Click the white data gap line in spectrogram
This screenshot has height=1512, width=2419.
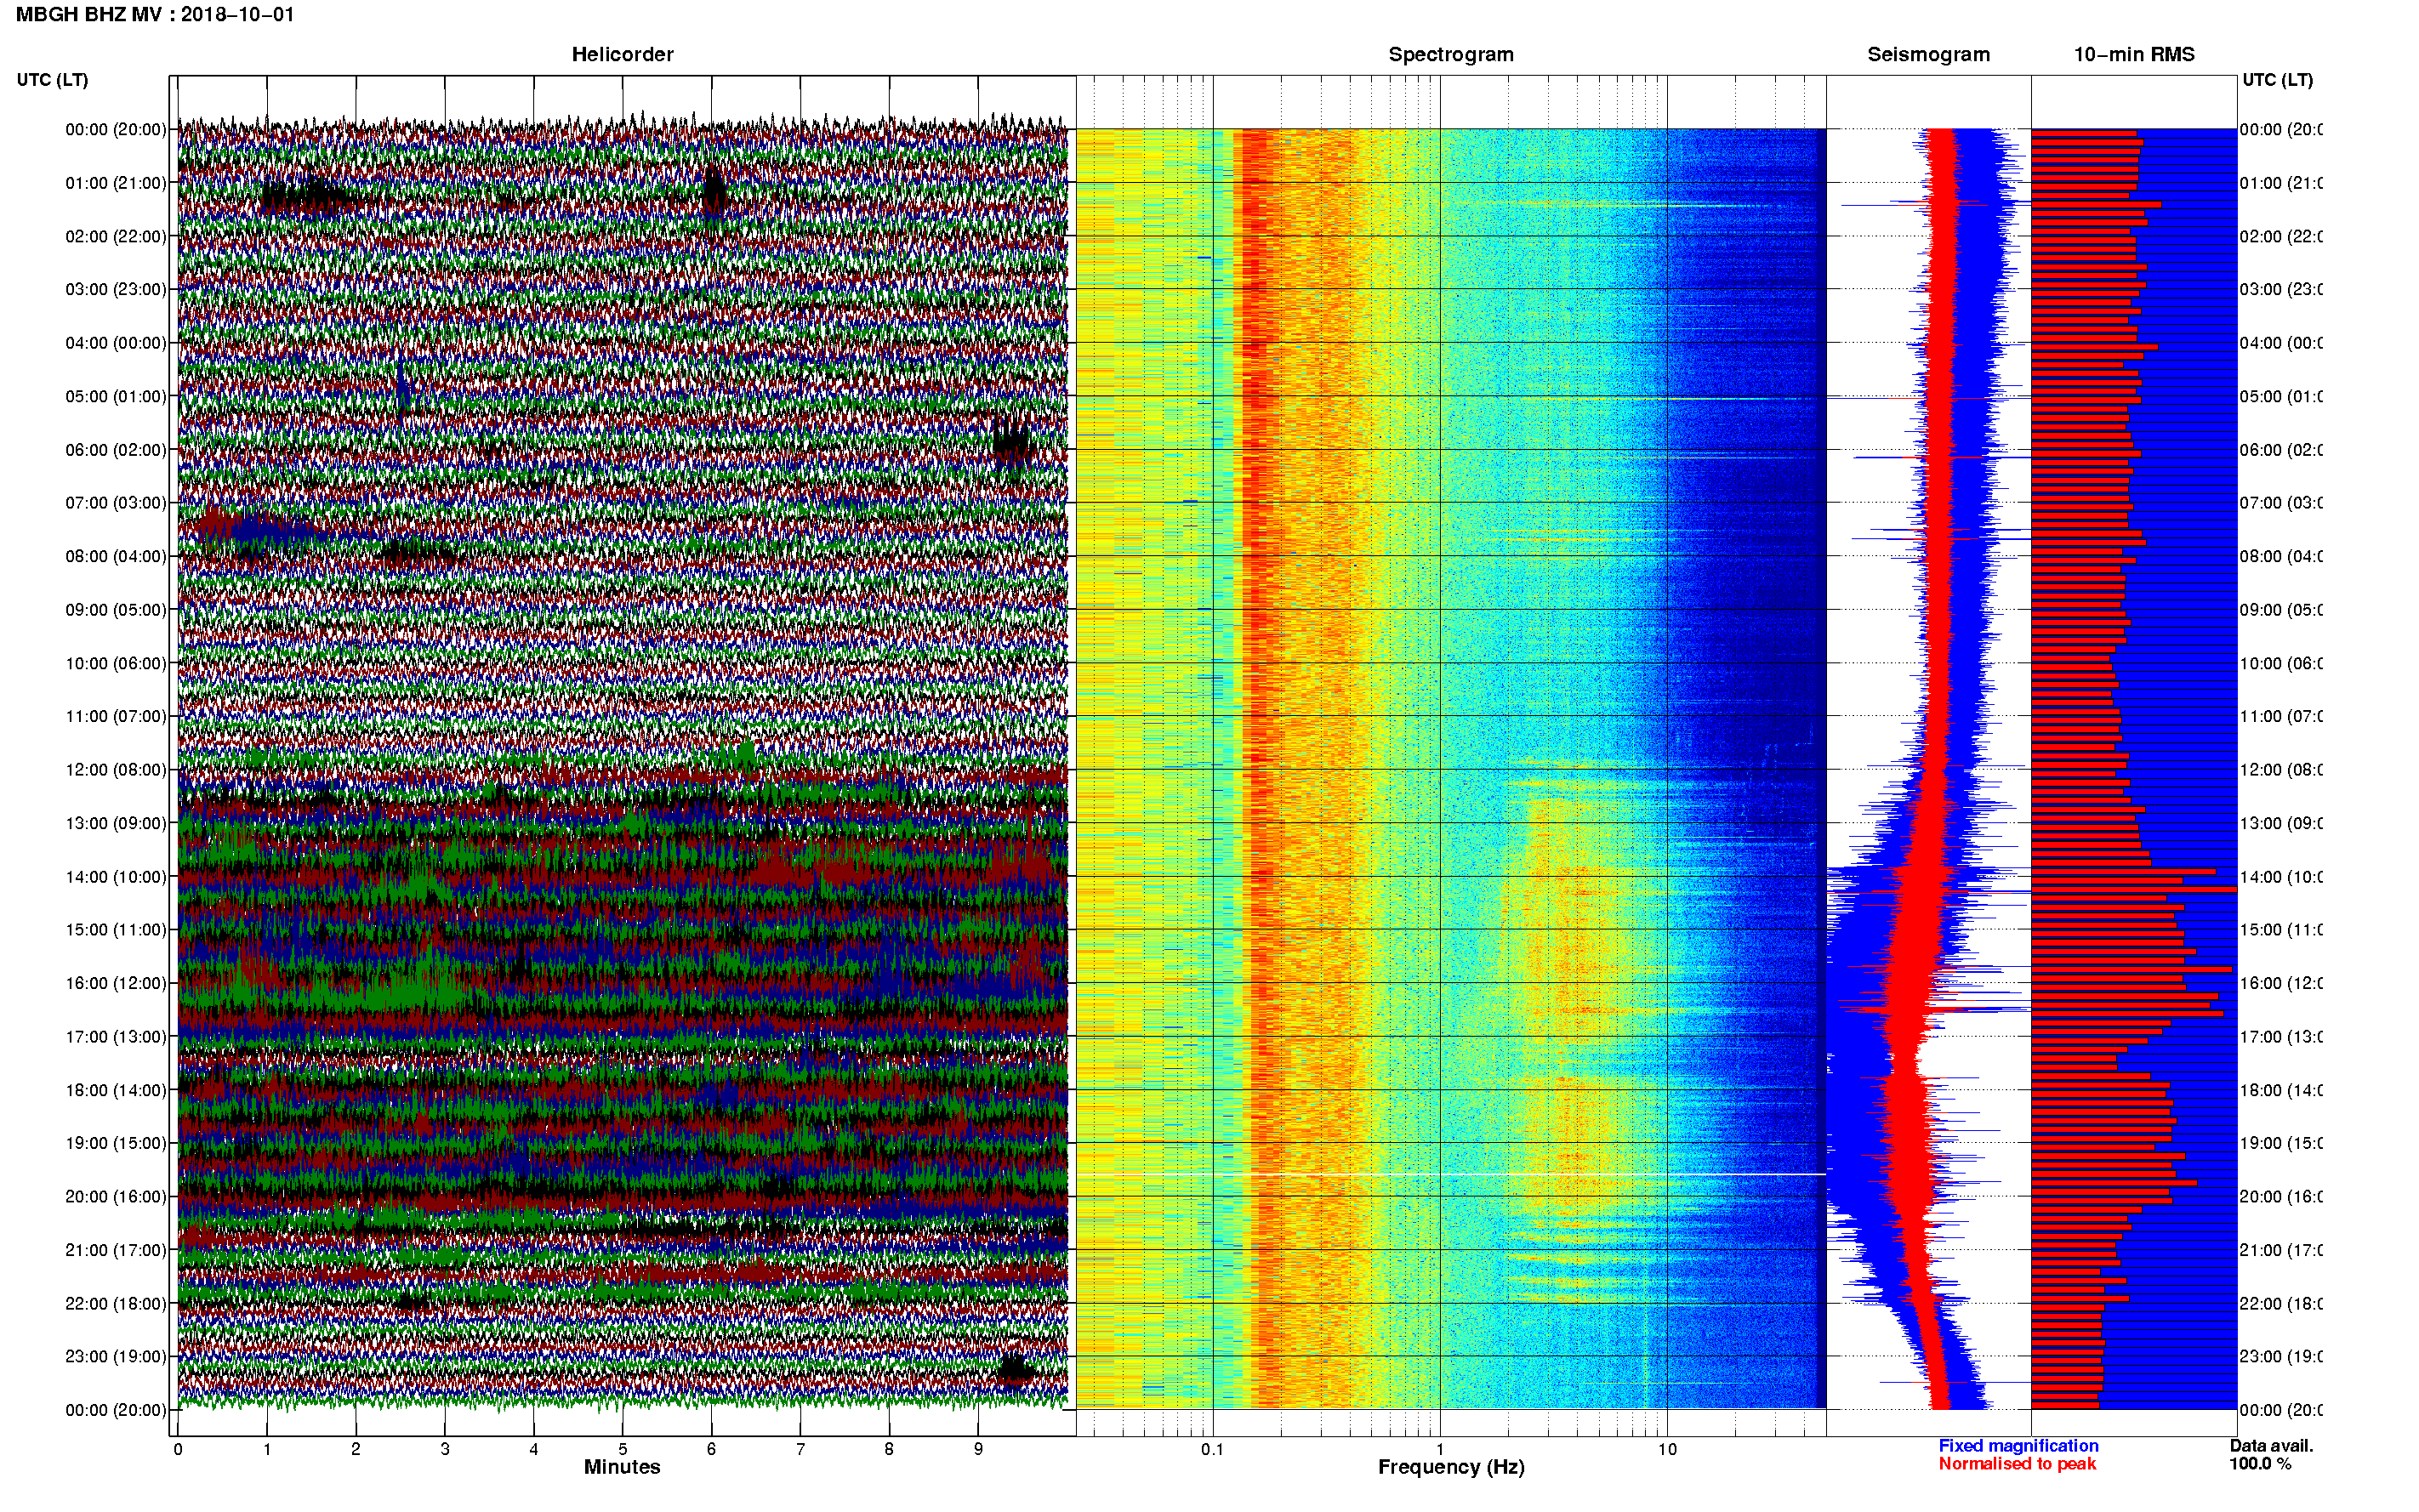1451,1174
